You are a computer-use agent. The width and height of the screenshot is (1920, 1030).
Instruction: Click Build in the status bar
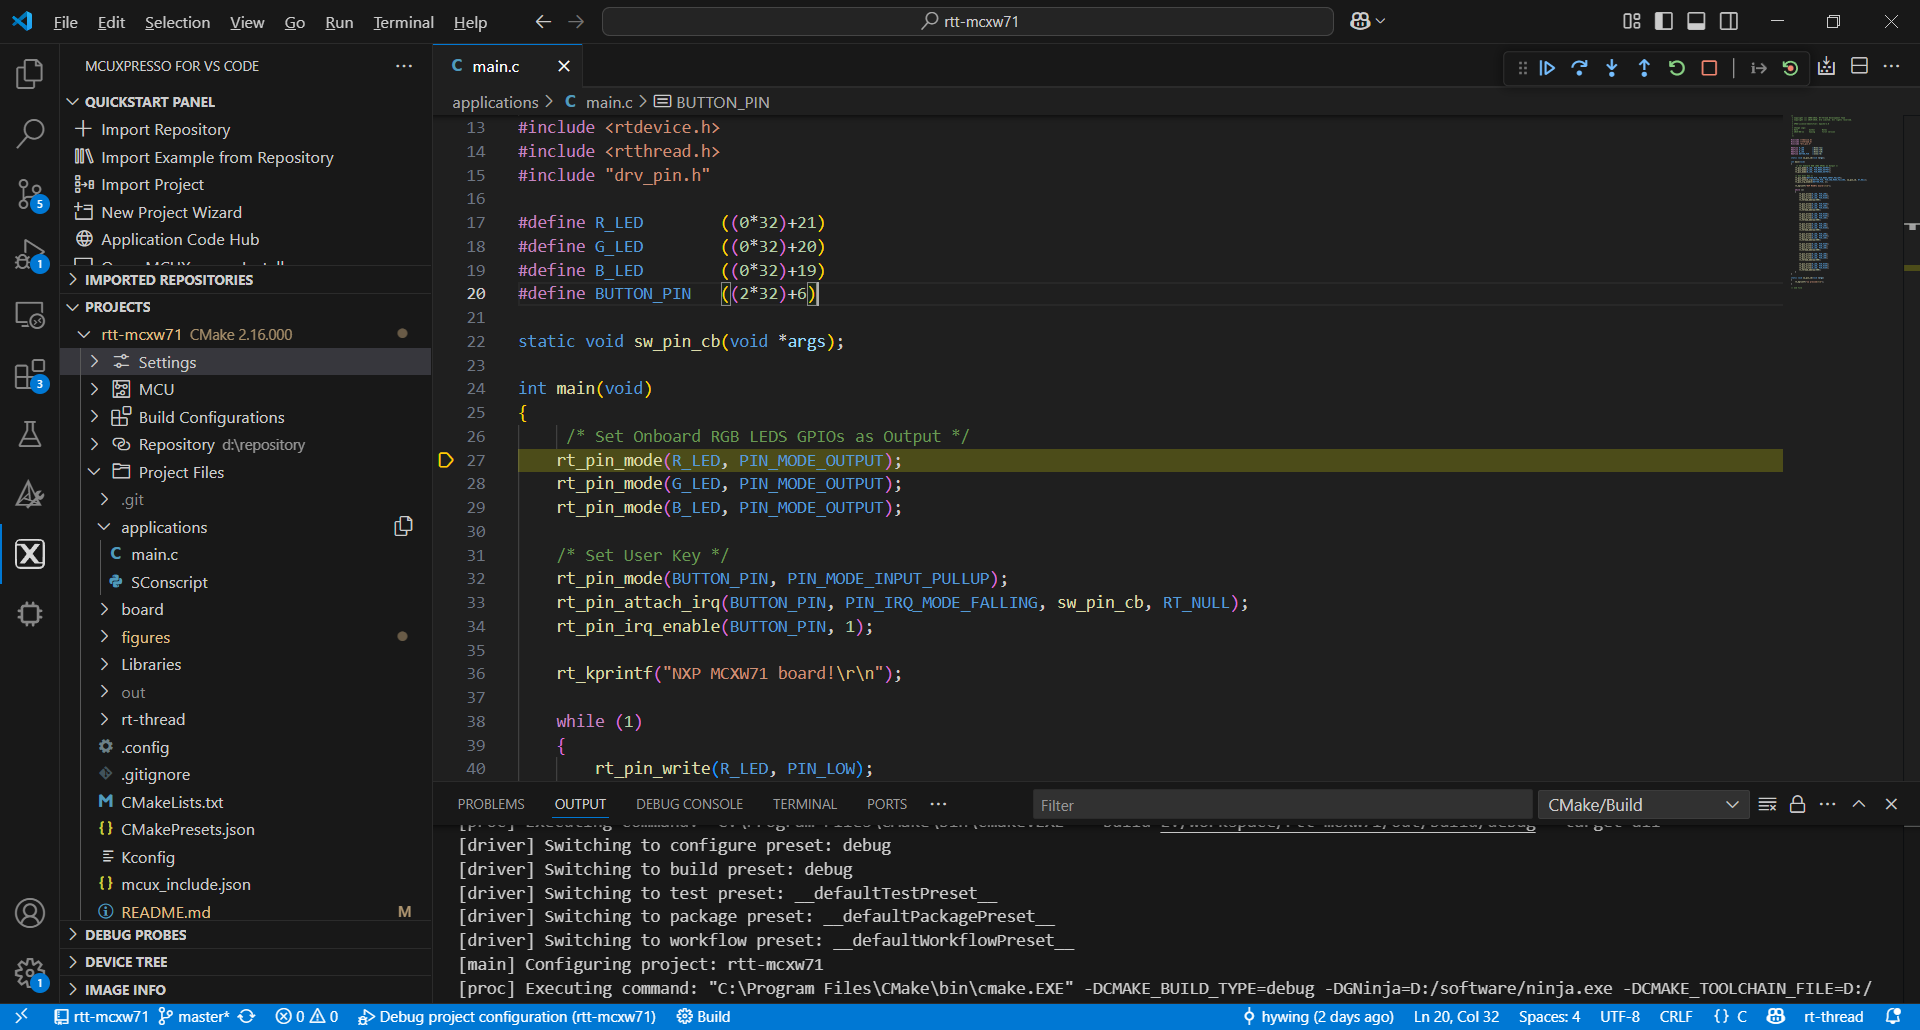click(x=704, y=1016)
